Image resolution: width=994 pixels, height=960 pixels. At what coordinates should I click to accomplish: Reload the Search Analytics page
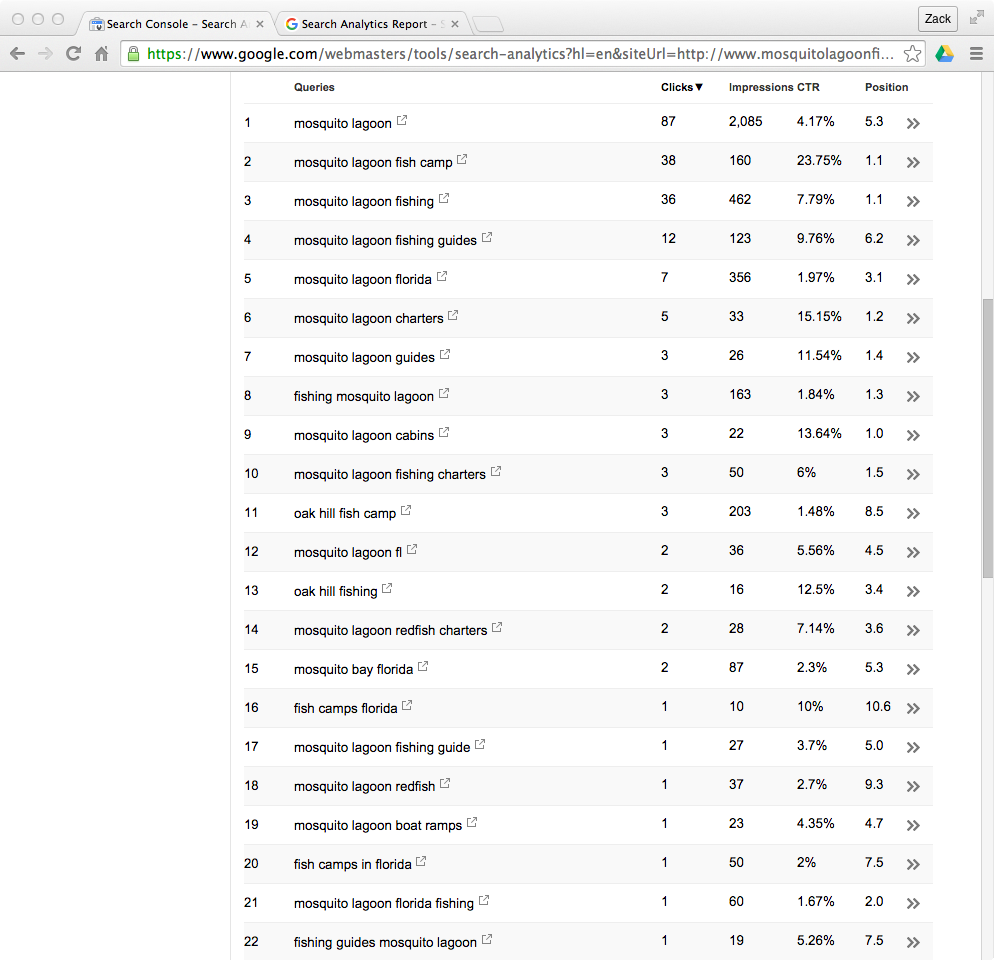pos(72,53)
